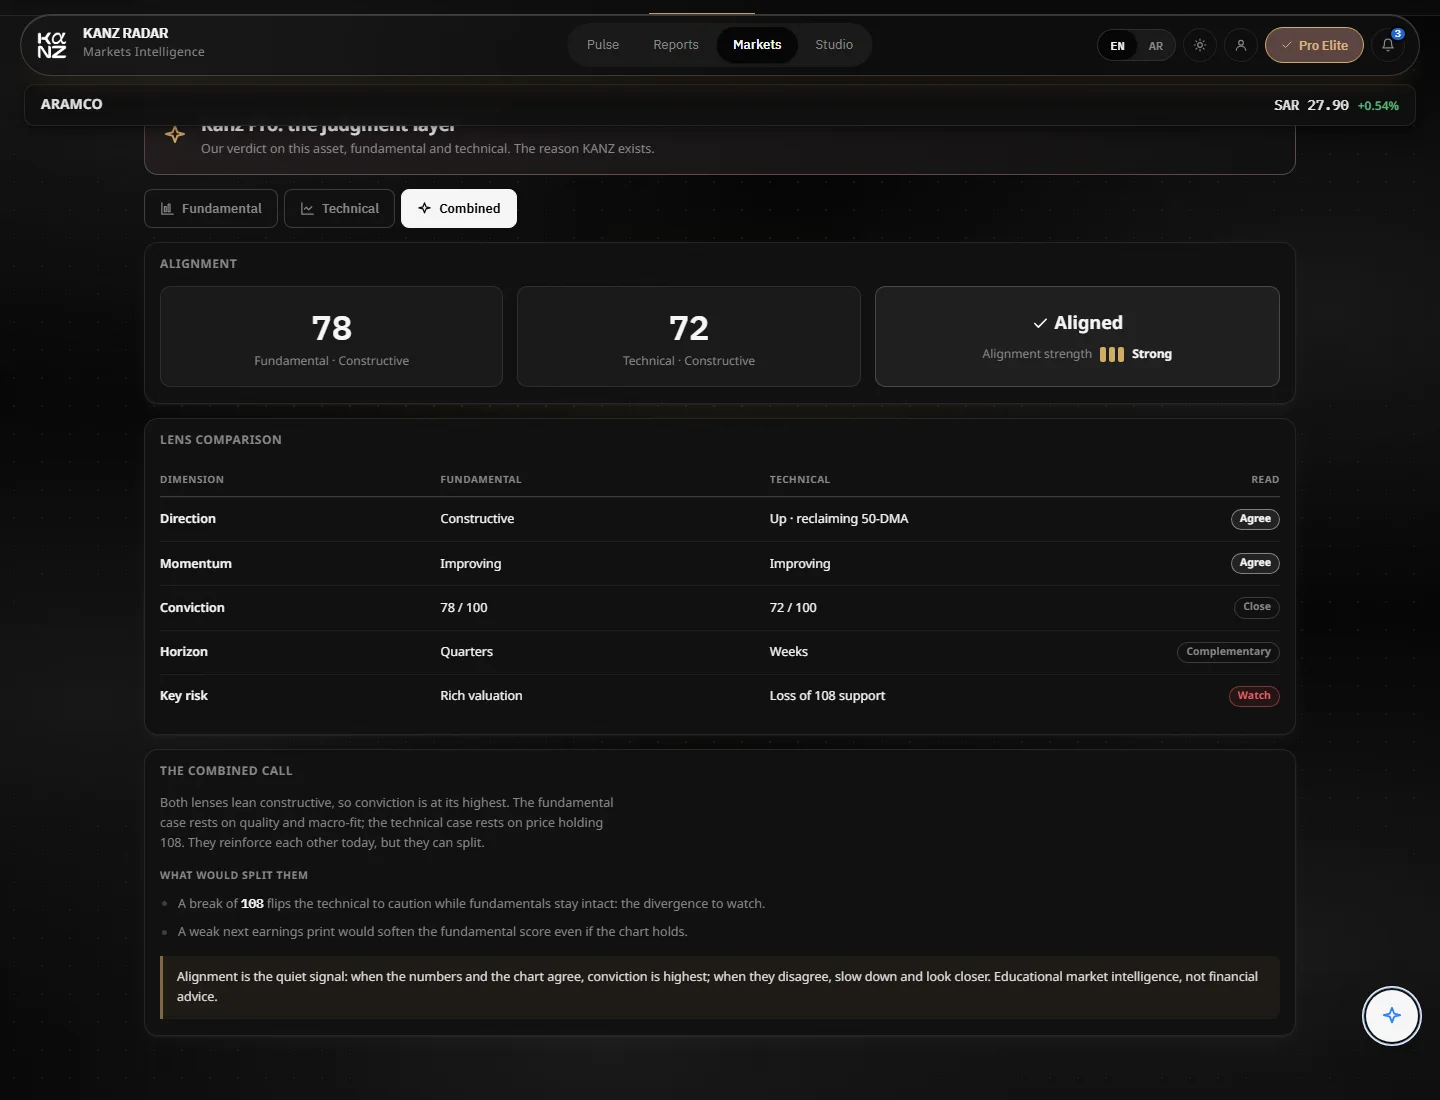Open the notifications bell icon
This screenshot has width=1440, height=1100.
(x=1388, y=45)
